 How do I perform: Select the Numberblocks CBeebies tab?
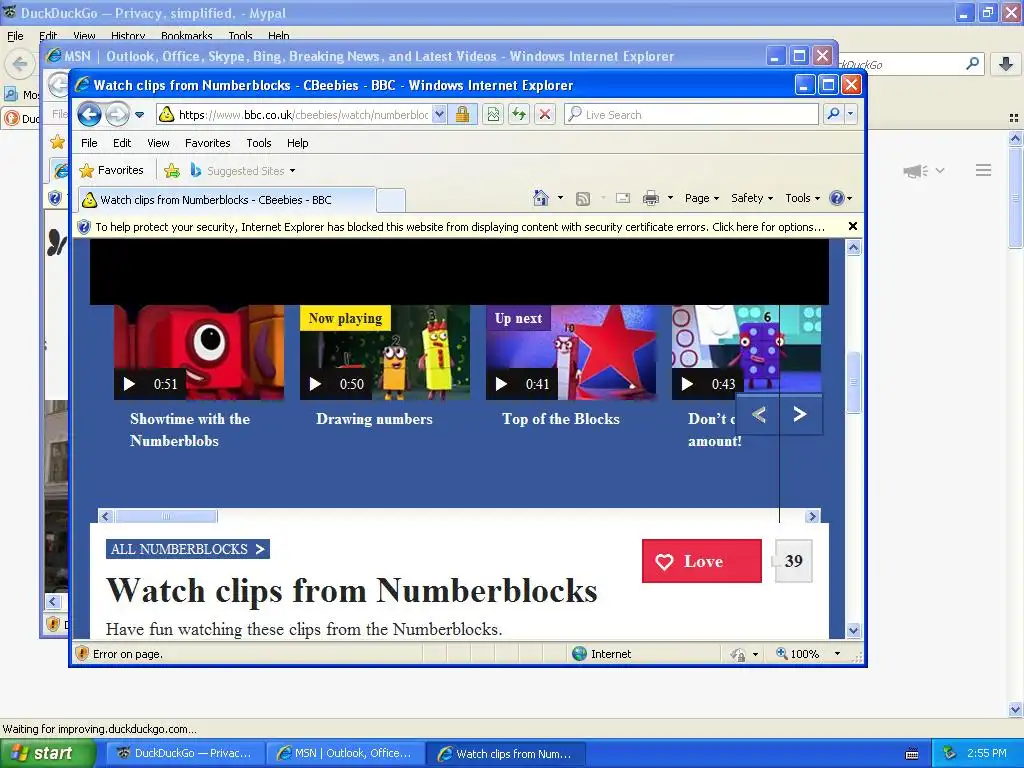227,200
